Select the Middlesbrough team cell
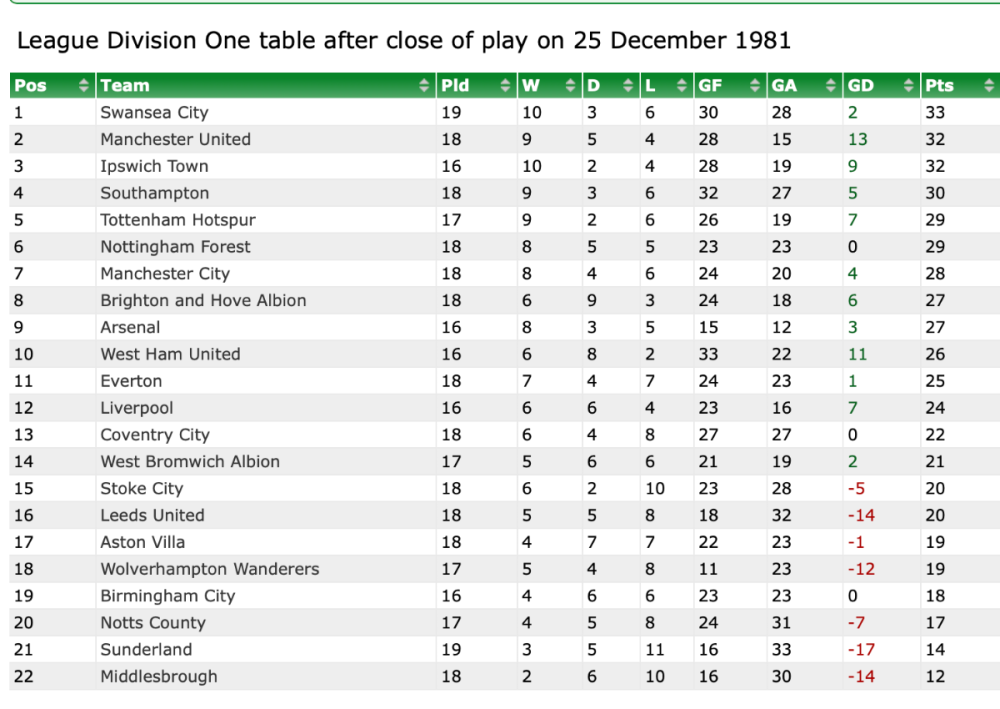The height and width of the screenshot is (709, 1000). 159,677
